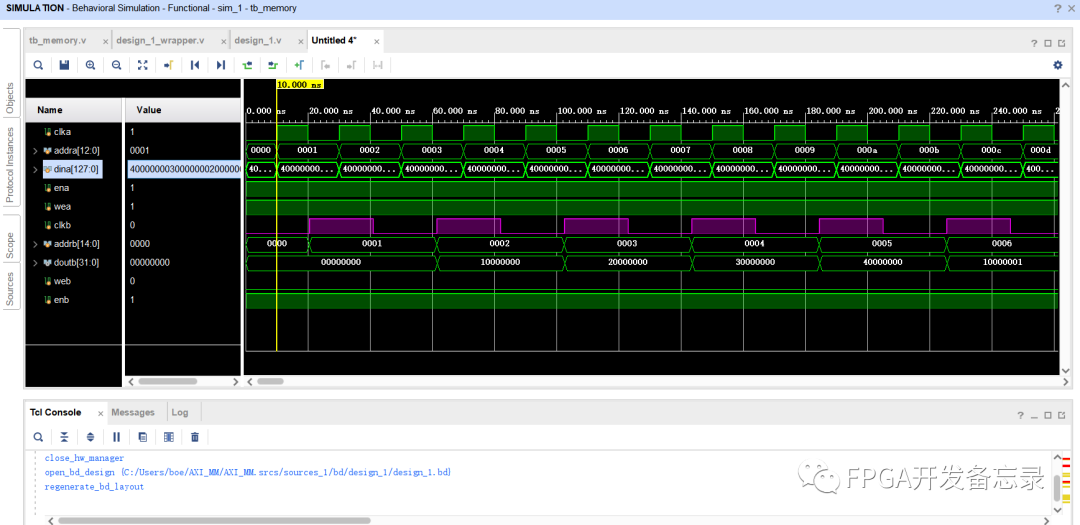Screen dimensions: 1080x525
Task: Jump to the last simulation time
Action: 221,65
